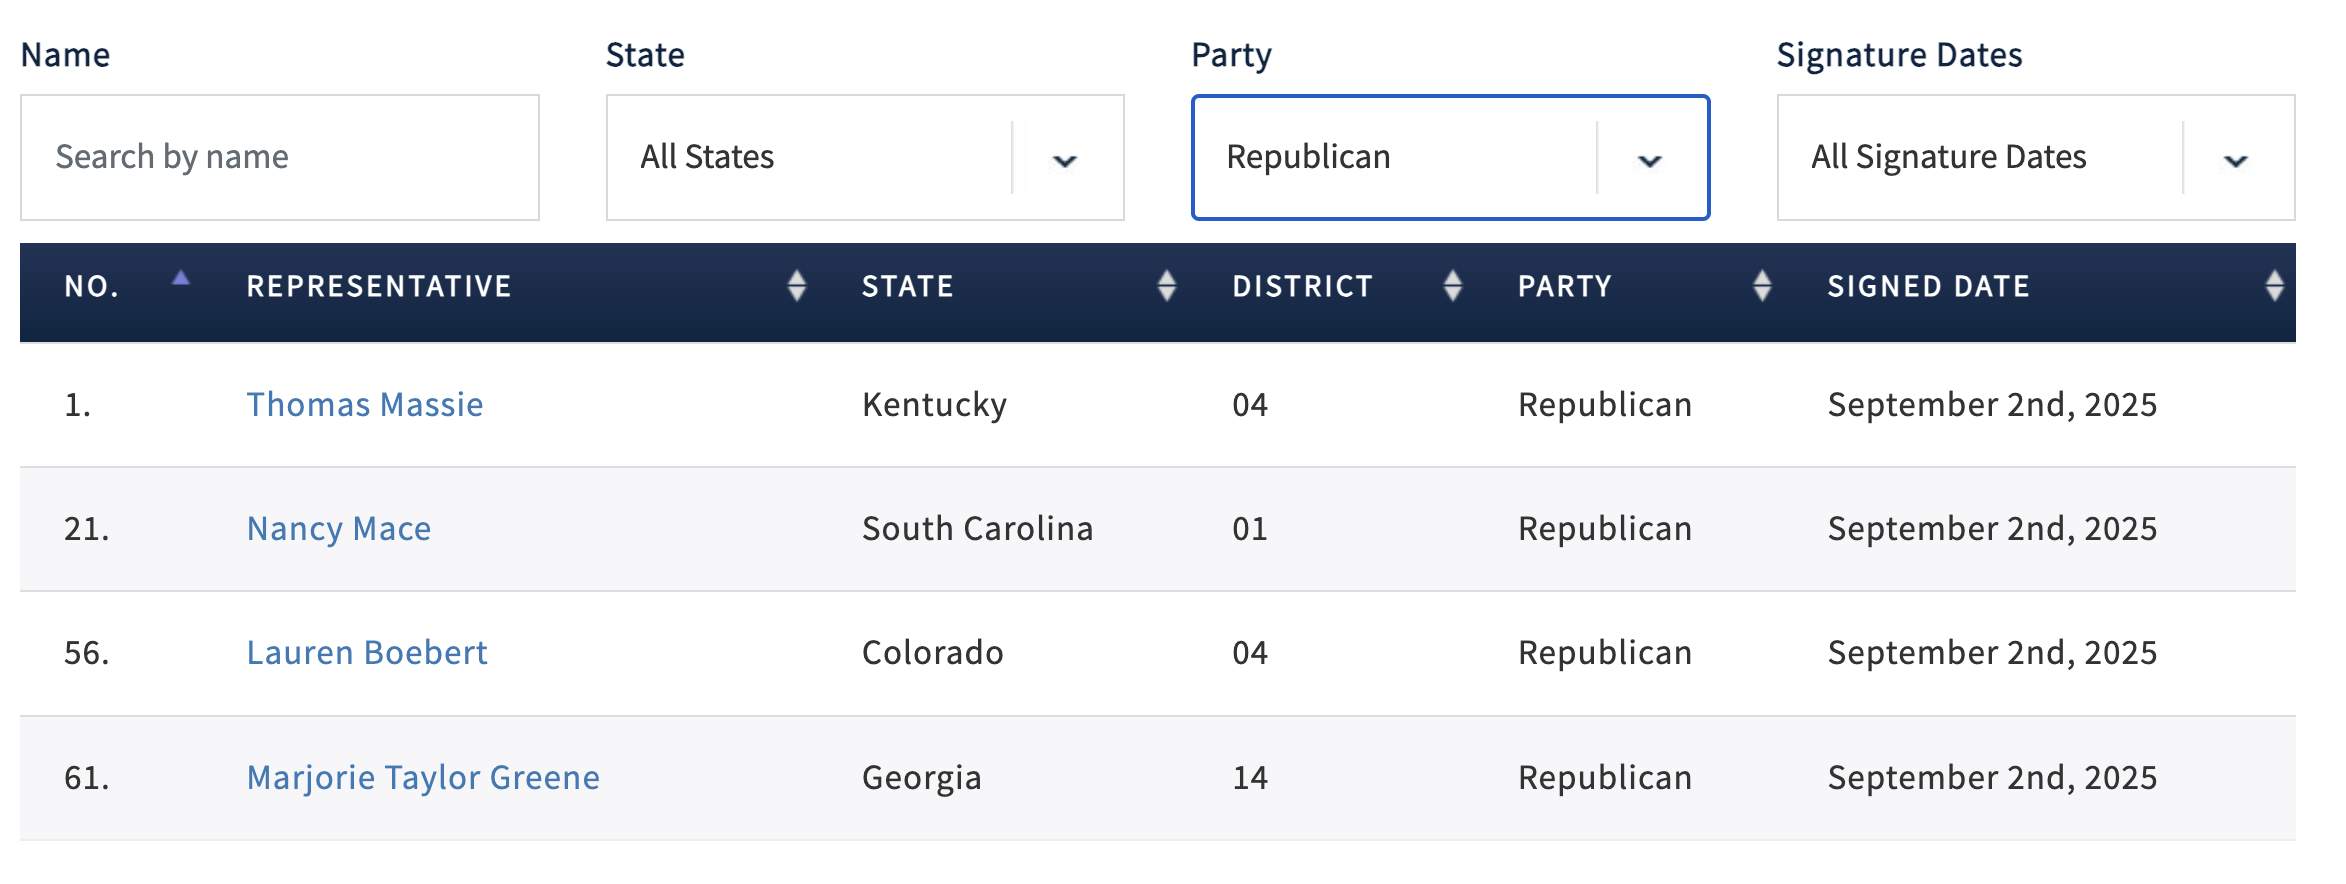
Task: Expand the Party Republican dropdown
Action: click(1649, 159)
